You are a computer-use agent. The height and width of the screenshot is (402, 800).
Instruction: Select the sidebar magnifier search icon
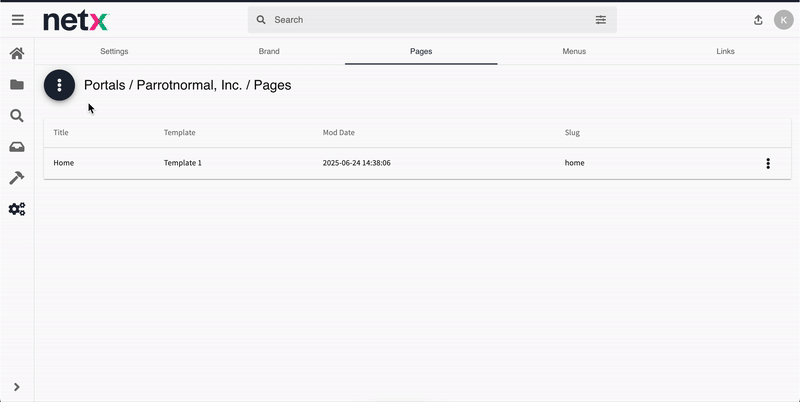tap(17, 116)
